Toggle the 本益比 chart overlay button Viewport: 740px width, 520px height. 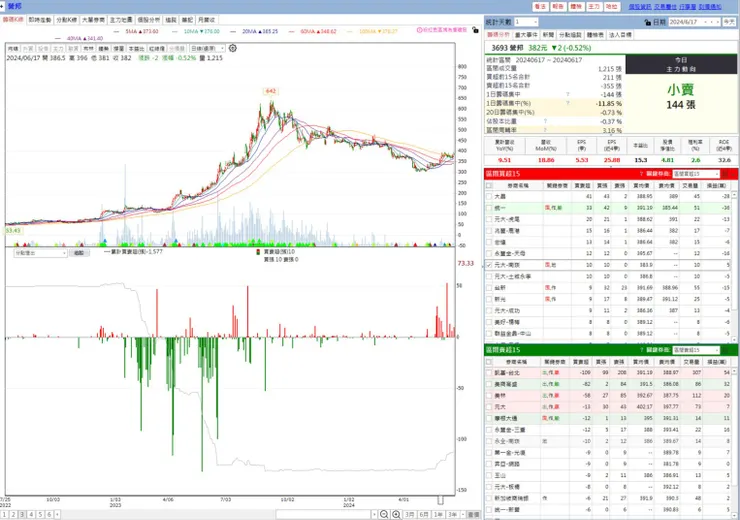click(x=136, y=49)
